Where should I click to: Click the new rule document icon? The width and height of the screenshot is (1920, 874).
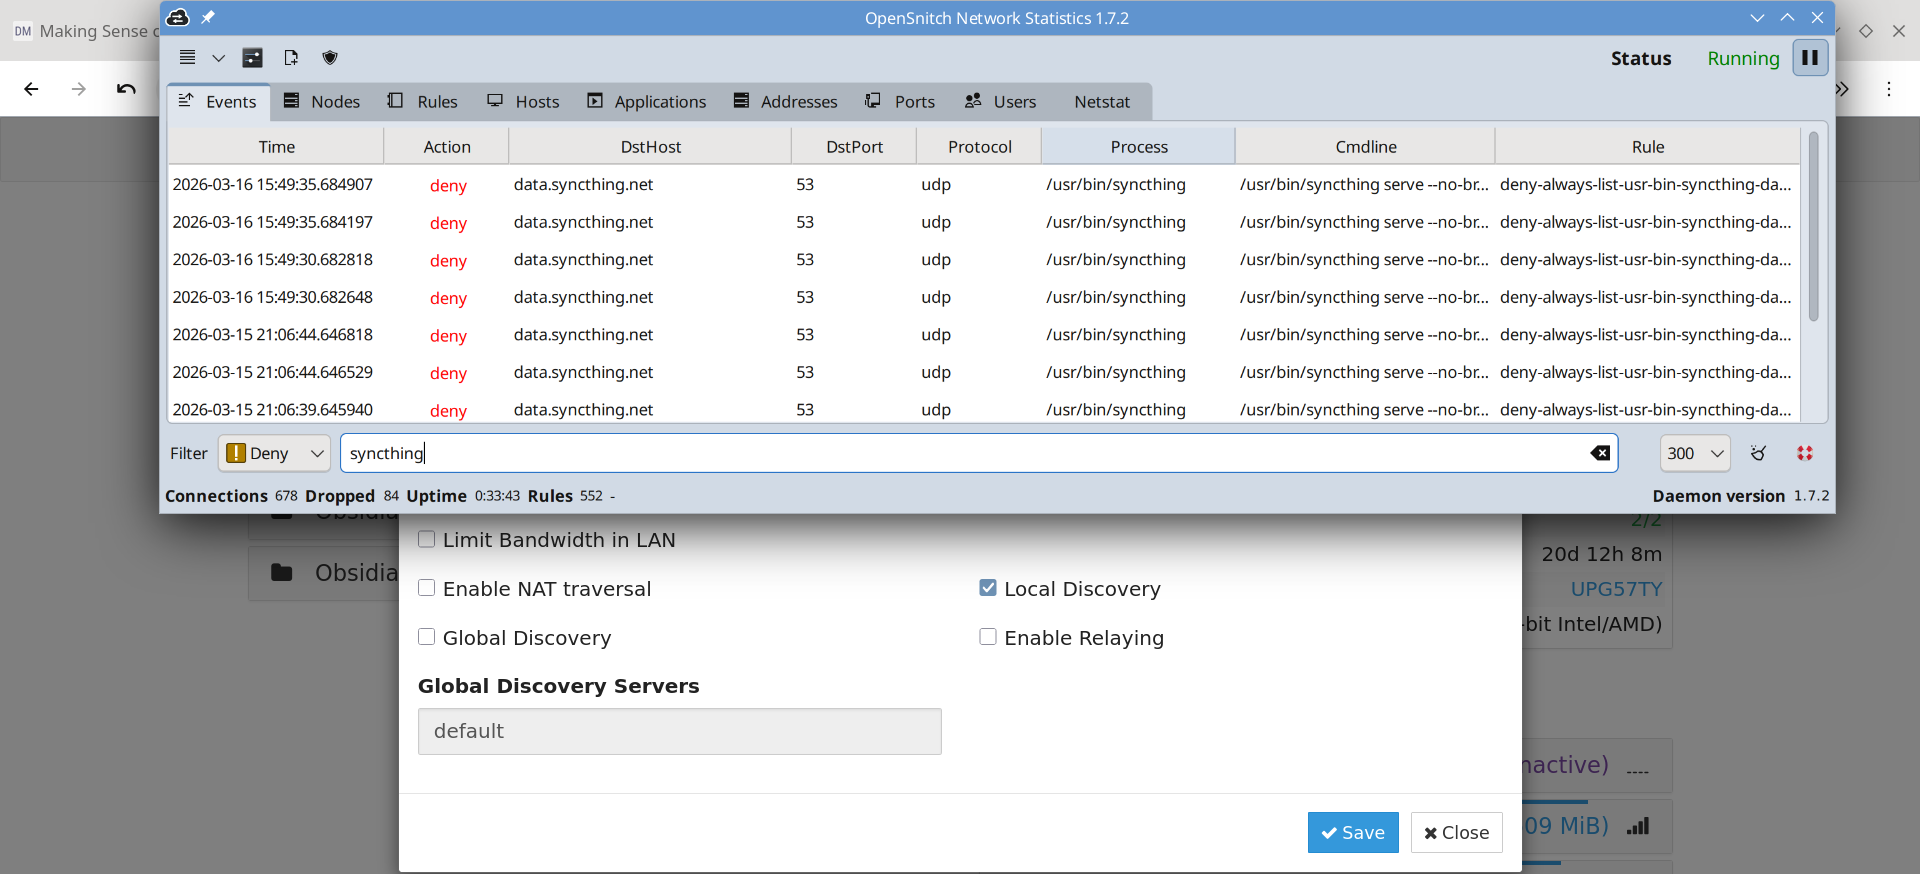[291, 58]
